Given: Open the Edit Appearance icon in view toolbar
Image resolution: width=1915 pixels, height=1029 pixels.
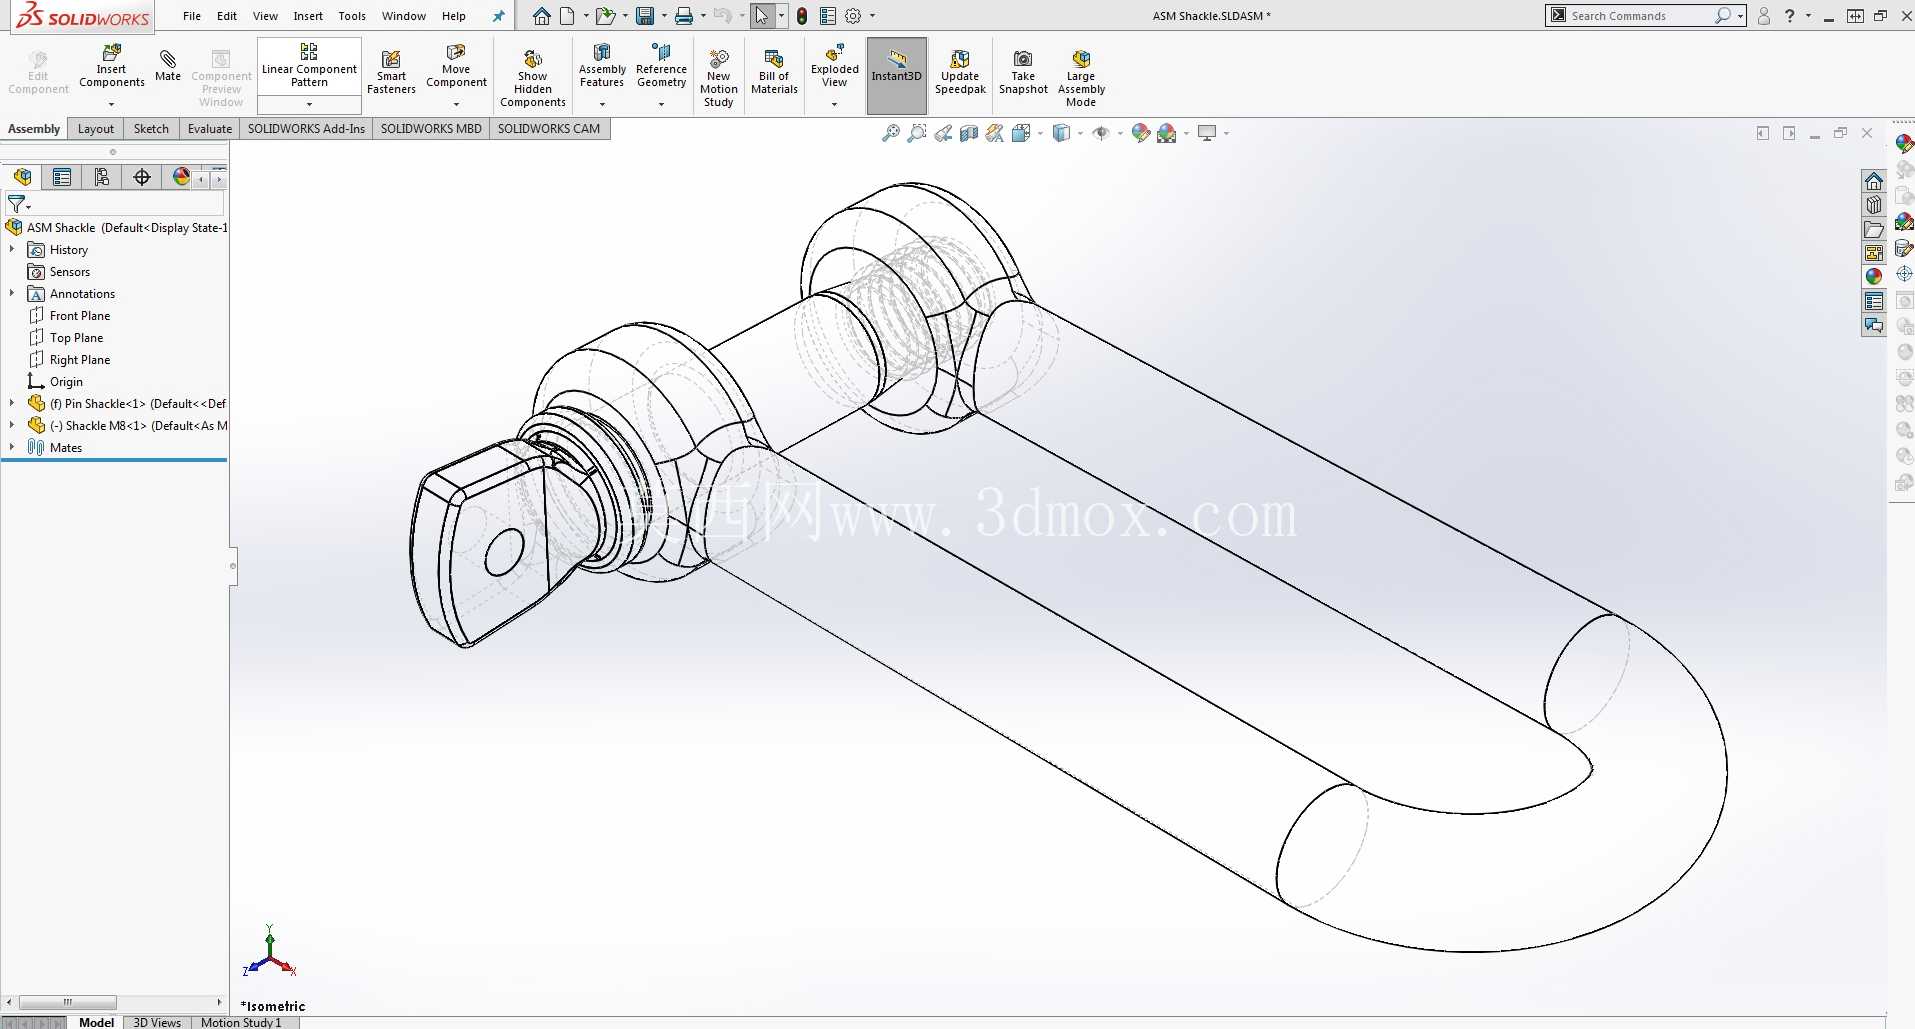Looking at the screenshot, I should (1140, 133).
